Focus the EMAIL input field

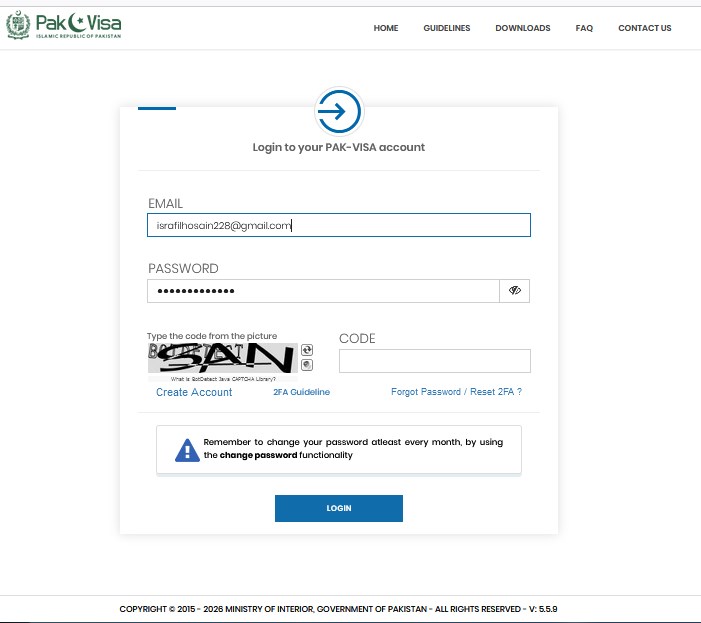tap(338, 226)
